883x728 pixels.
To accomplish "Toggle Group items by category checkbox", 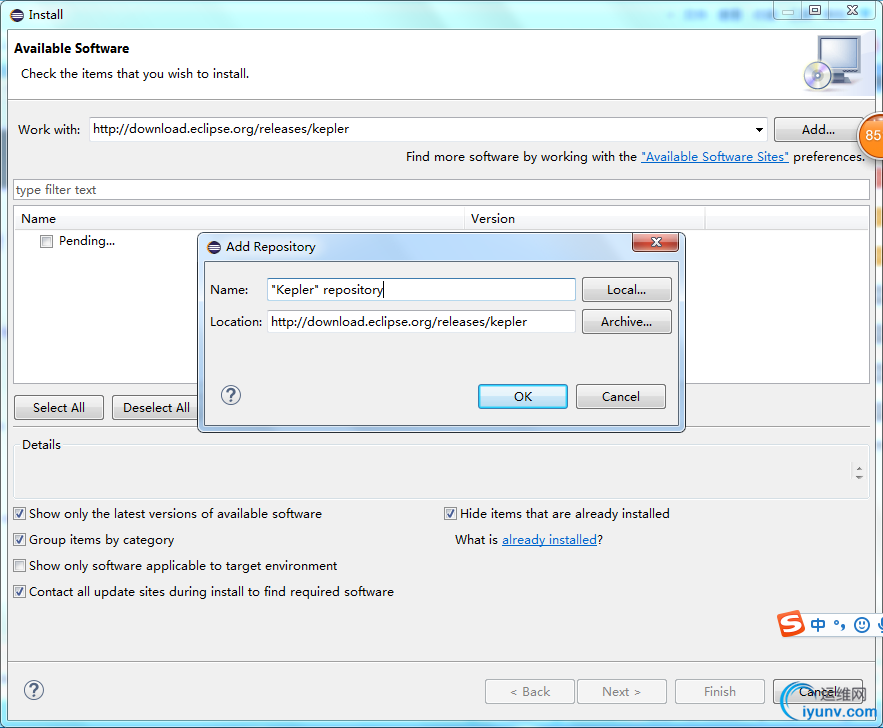I will (x=20, y=539).
